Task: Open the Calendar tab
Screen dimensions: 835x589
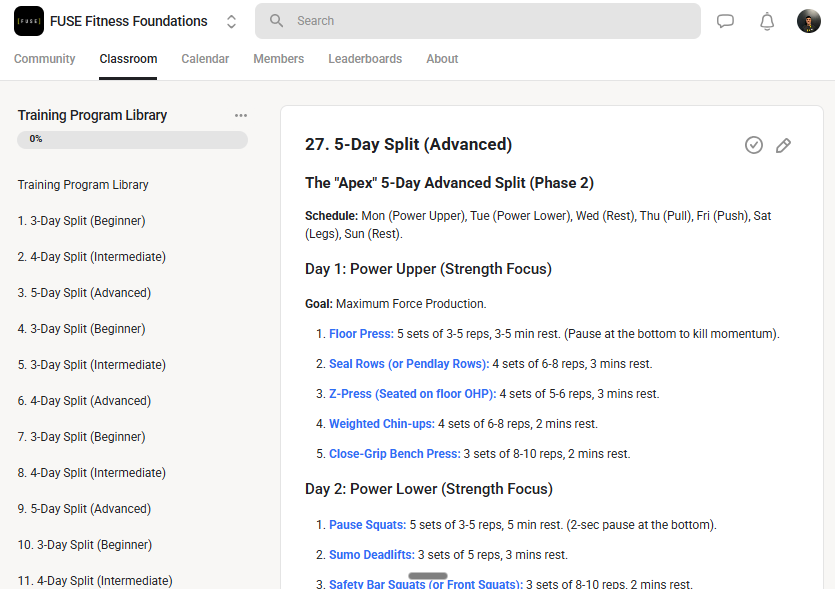Action: 205,59
